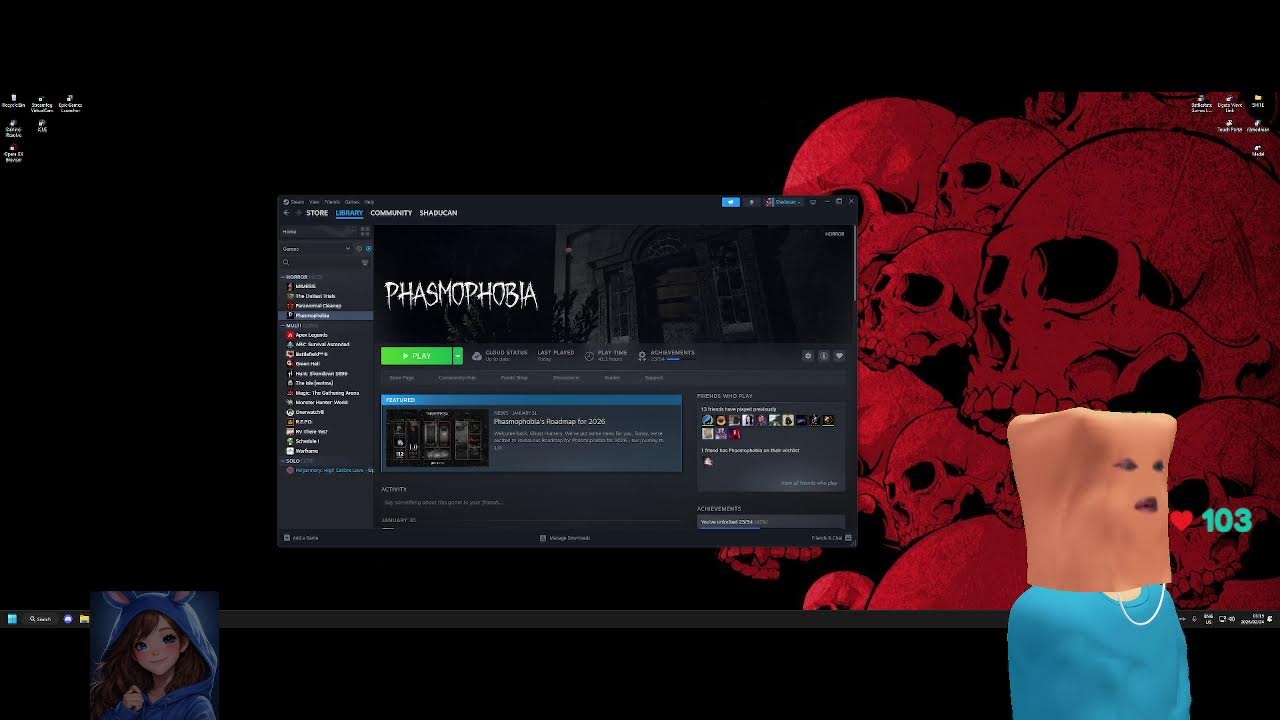Click the activity status input field

tap(530, 502)
